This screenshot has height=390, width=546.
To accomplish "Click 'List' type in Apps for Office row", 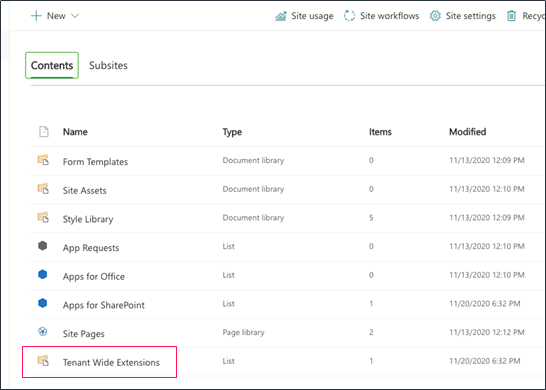I will point(228,275).
